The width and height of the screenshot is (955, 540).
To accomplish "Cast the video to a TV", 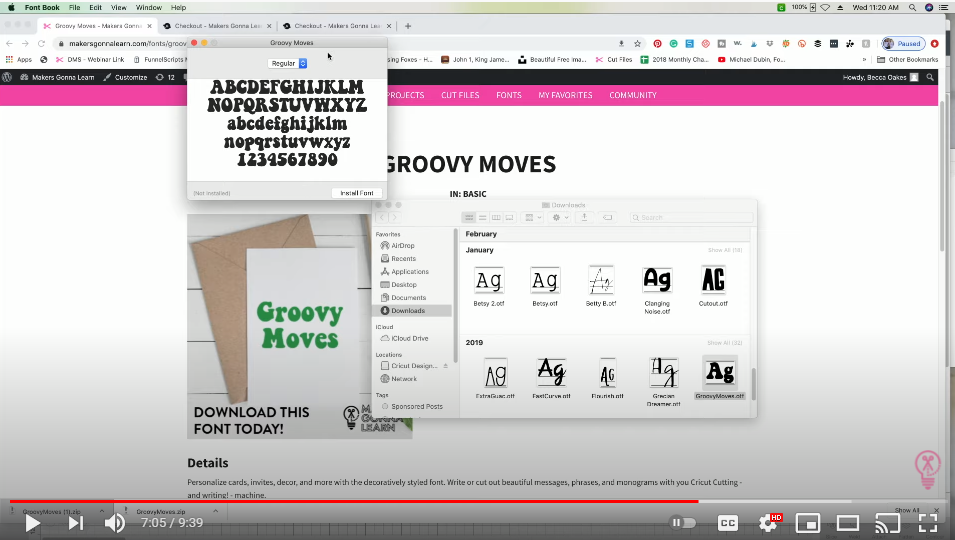I will point(887,523).
